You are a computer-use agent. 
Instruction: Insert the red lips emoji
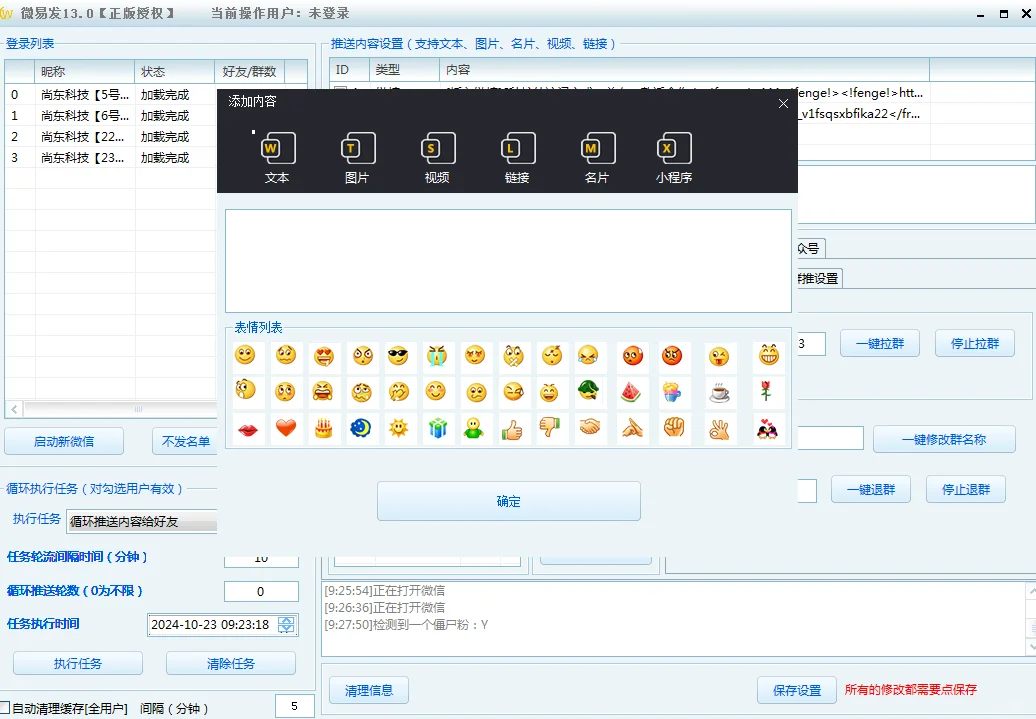[x=248, y=430]
